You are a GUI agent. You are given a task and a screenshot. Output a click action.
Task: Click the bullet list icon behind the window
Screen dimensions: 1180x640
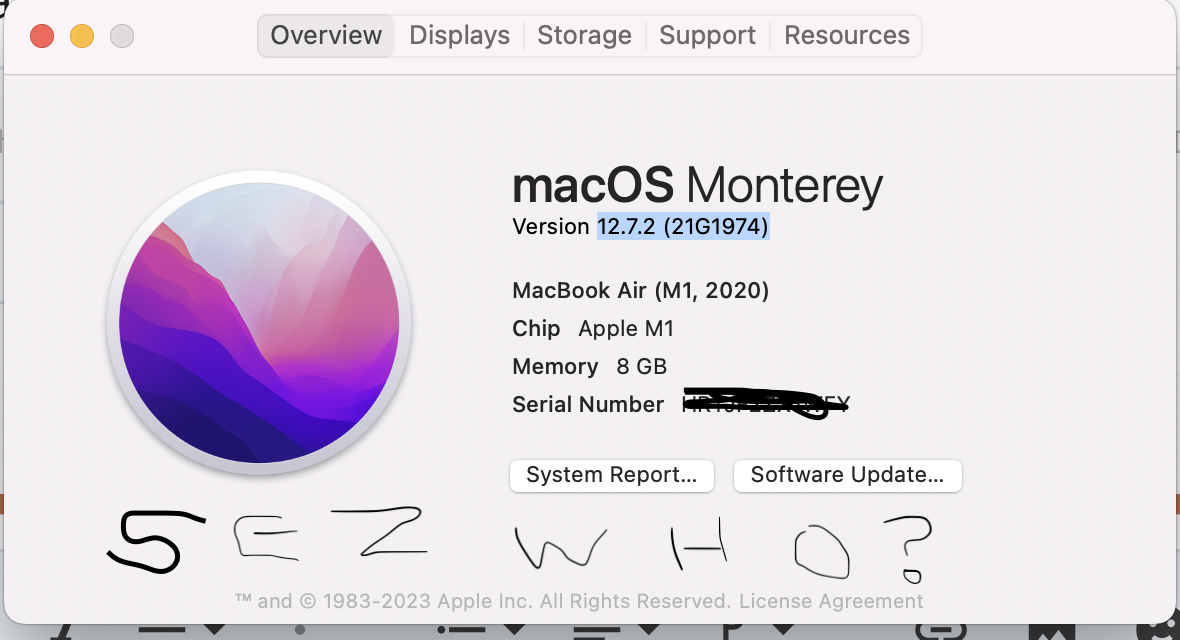pyautogui.click(x=461, y=631)
